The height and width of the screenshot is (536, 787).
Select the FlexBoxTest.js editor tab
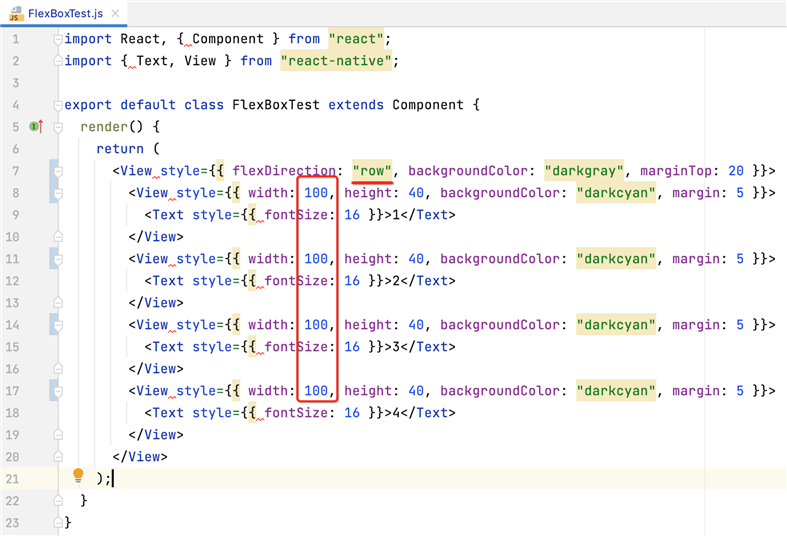coord(65,14)
